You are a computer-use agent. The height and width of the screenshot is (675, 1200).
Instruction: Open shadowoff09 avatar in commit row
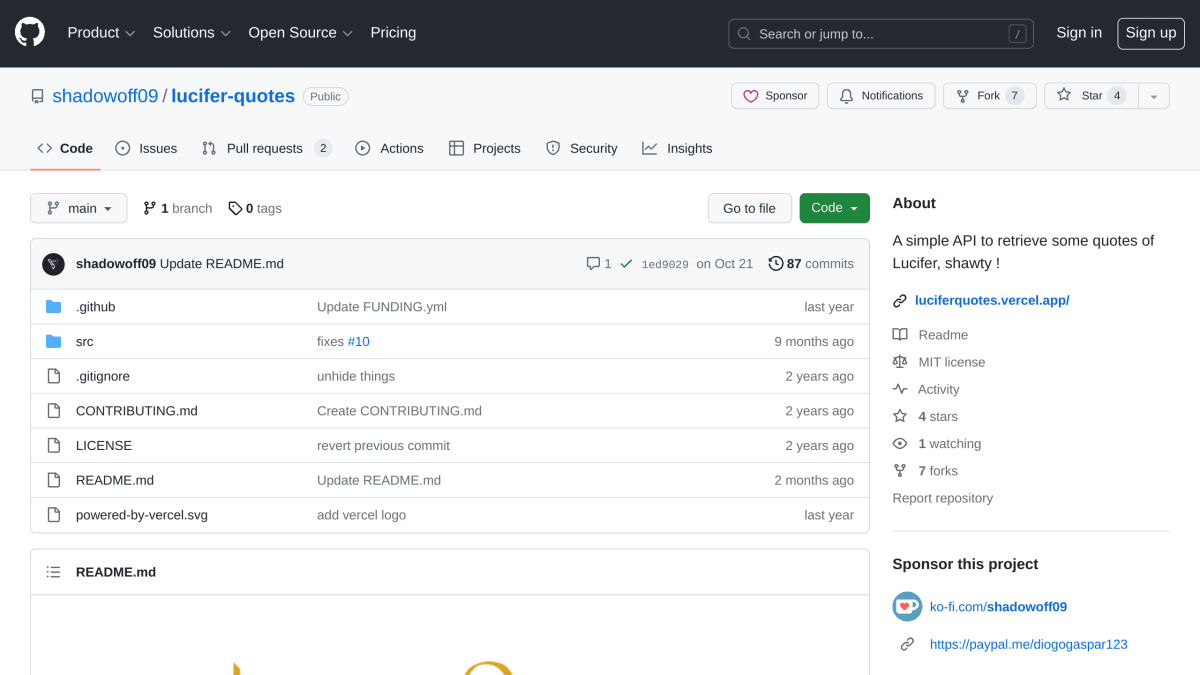click(53, 264)
